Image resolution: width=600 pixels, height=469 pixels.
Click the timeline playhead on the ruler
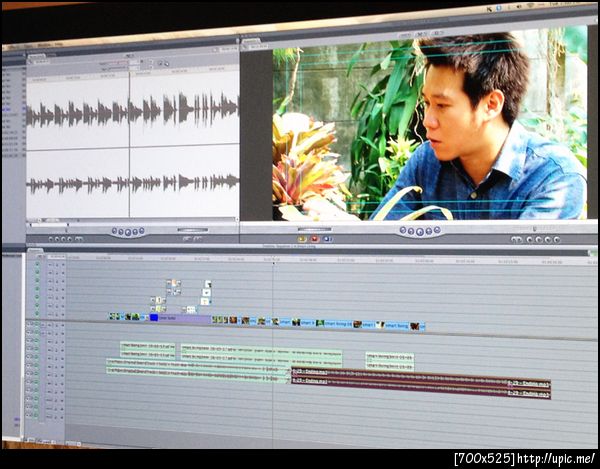(273, 263)
